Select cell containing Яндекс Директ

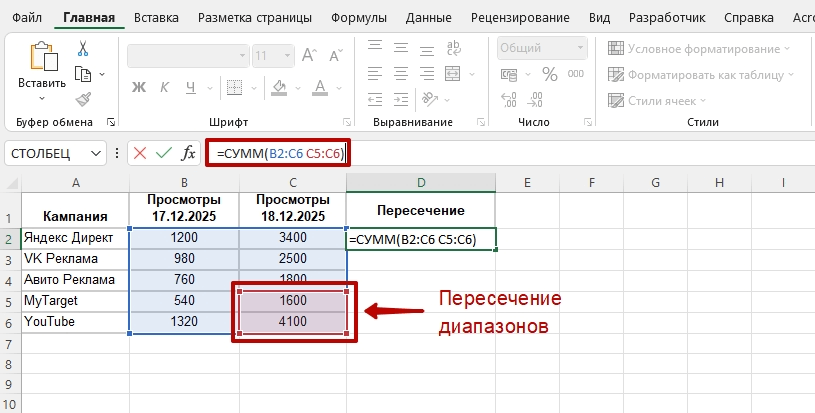point(75,238)
